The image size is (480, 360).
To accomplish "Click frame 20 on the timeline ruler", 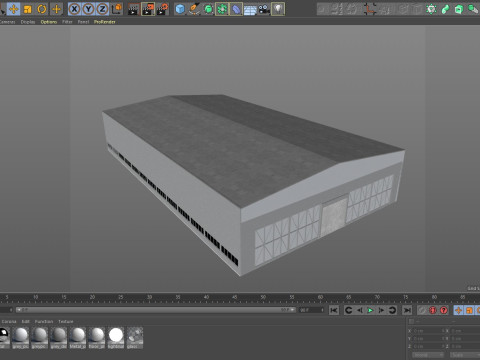I will [92, 297].
